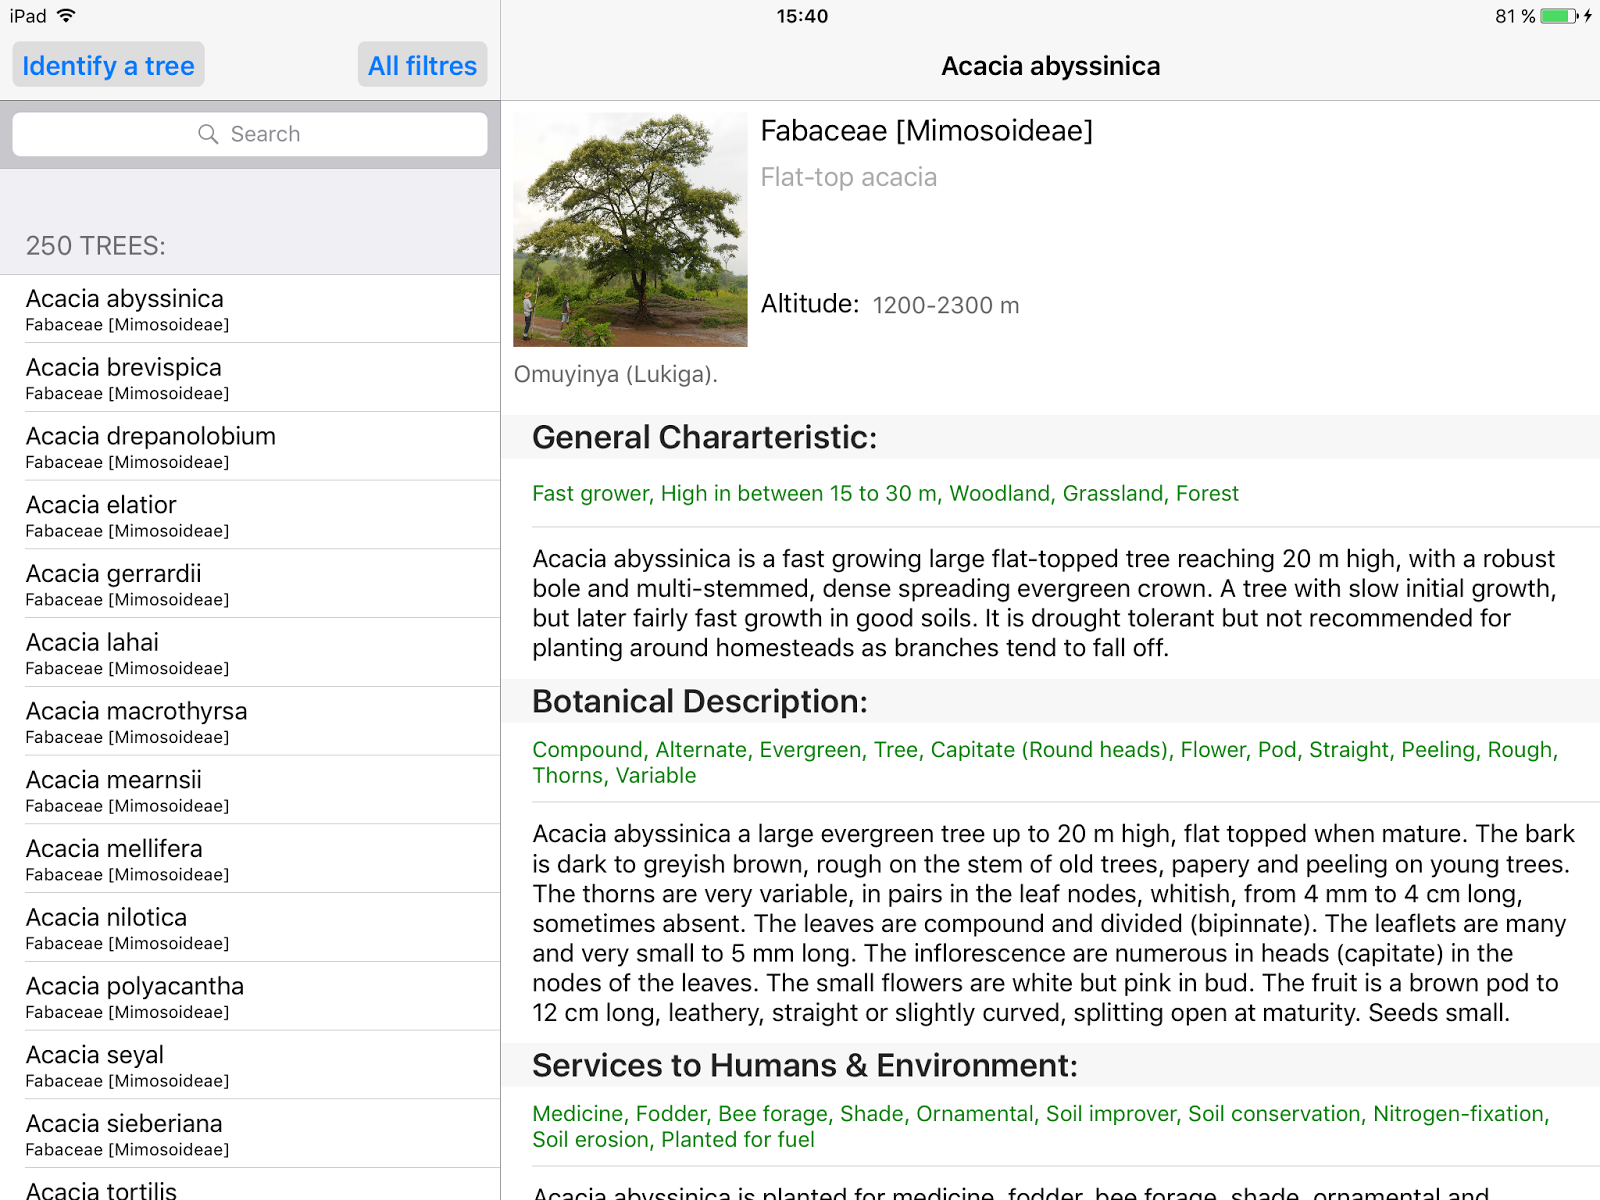Click the green Fast grower characteristics line
Image resolution: width=1600 pixels, height=1200 pixels.
[885, 494]
